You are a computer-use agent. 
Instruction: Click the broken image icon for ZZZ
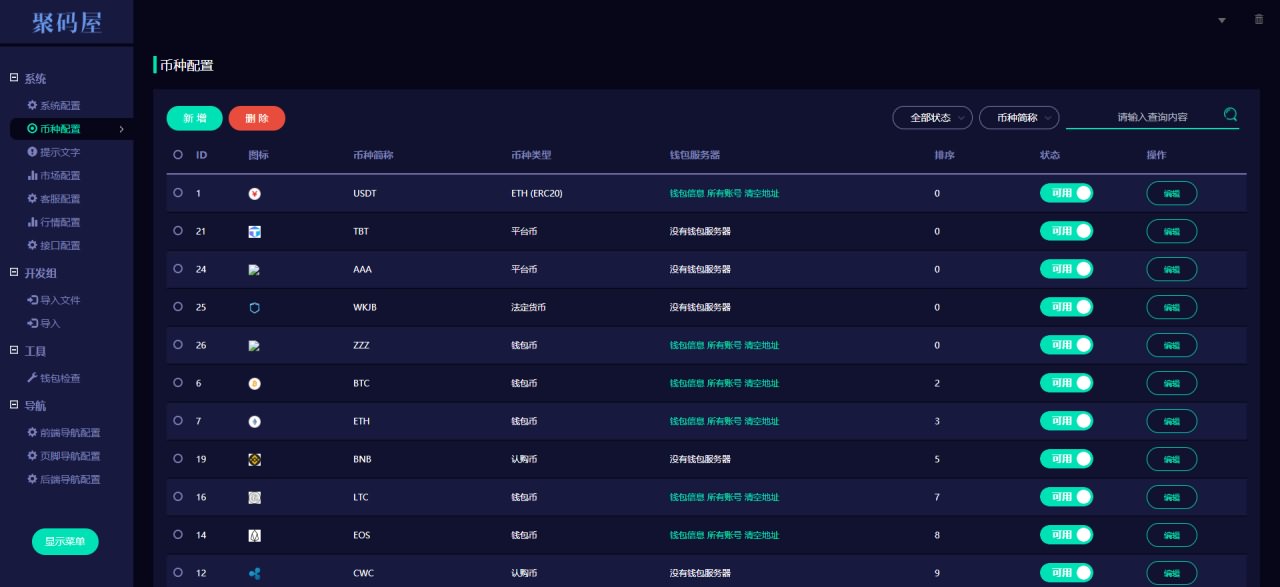click(x=254, y=345)
